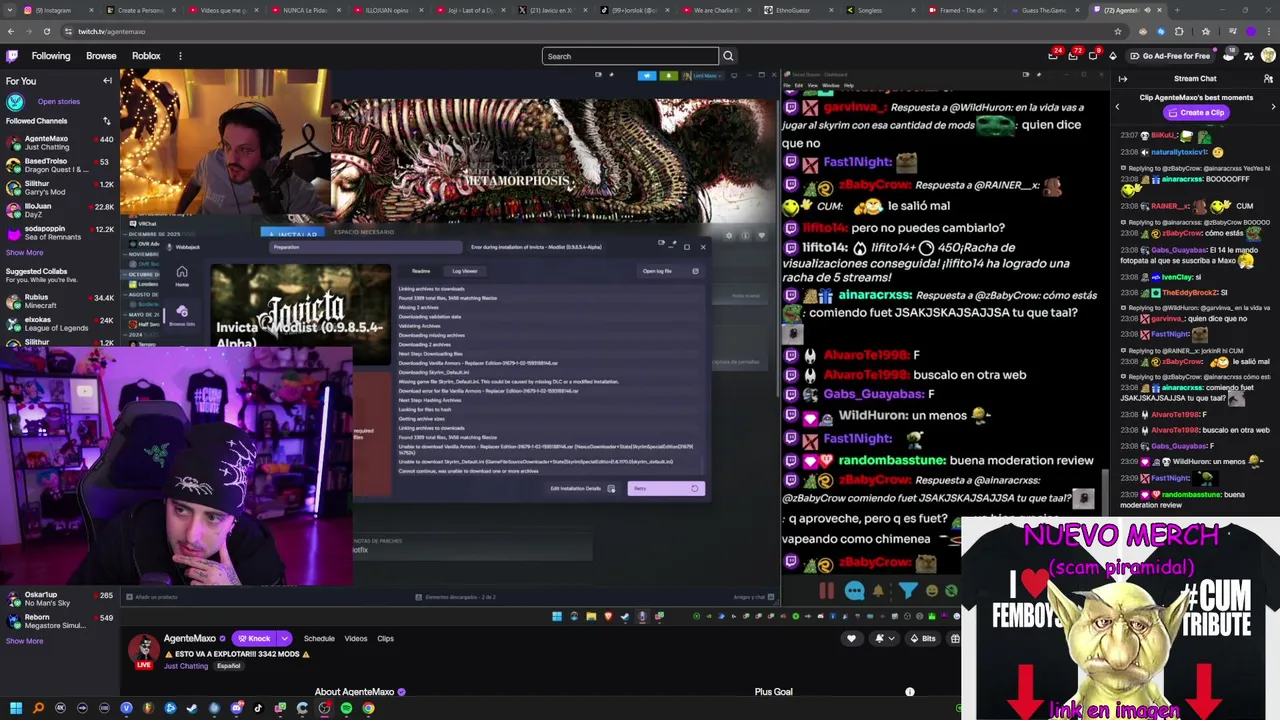
Task: Open elxokas League of Legends channel
Action: 58,324
